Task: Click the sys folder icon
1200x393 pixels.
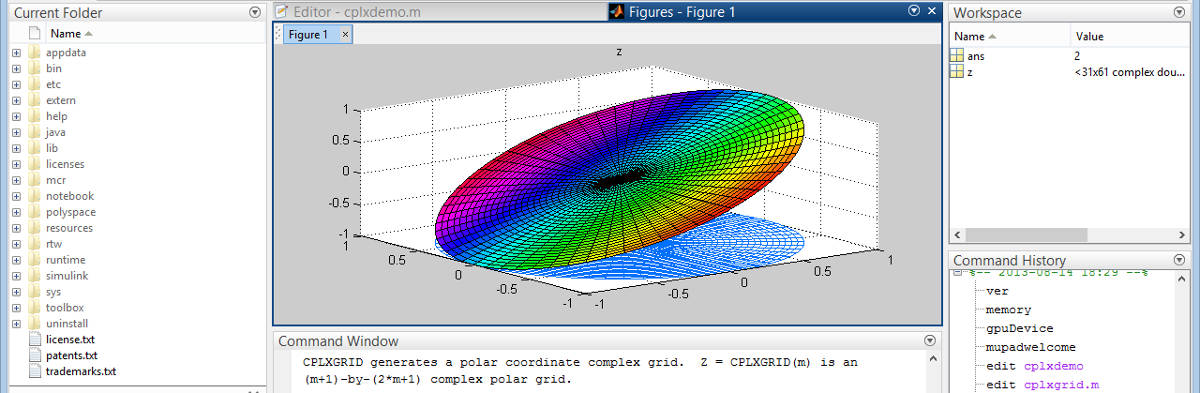Action: [35, 292]
